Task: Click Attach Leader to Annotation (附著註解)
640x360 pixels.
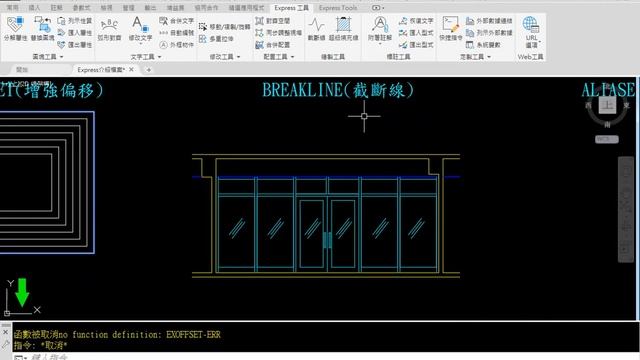Action: pos(380,29)
